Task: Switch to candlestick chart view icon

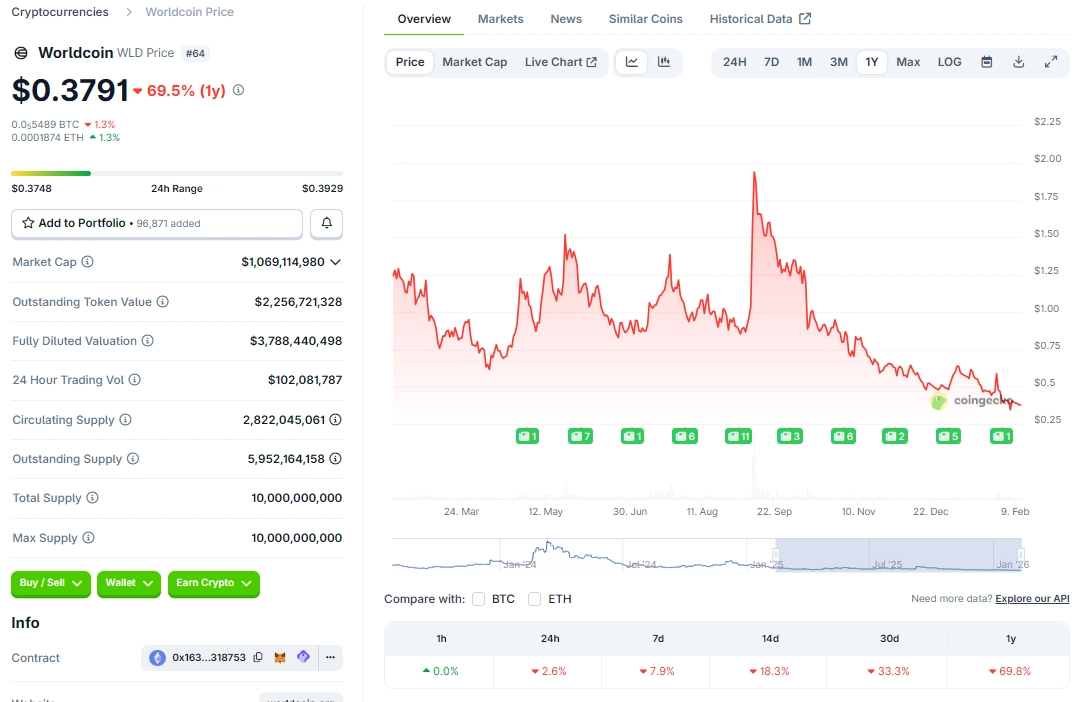Action: tap(664, 62)
